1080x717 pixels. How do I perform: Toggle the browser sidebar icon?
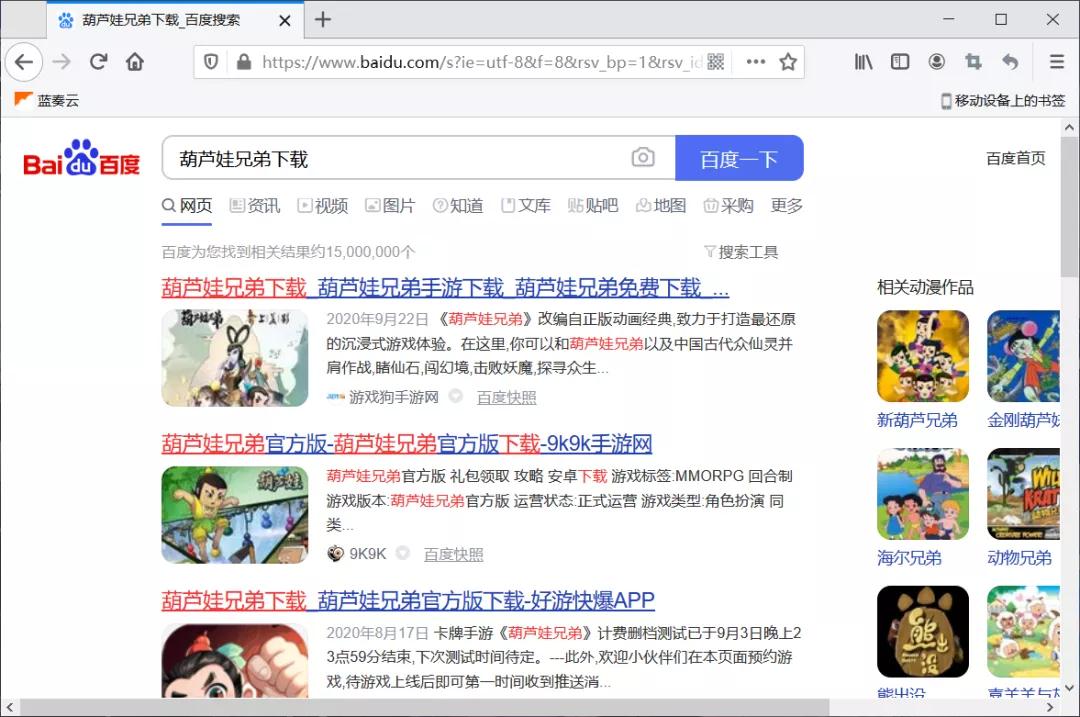(900, 61)
